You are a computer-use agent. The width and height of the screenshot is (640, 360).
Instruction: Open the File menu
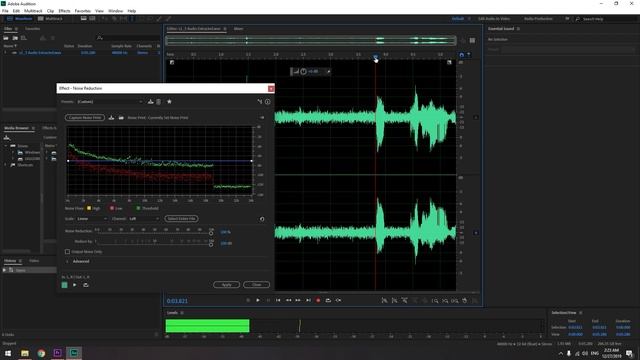coord(5,11)
